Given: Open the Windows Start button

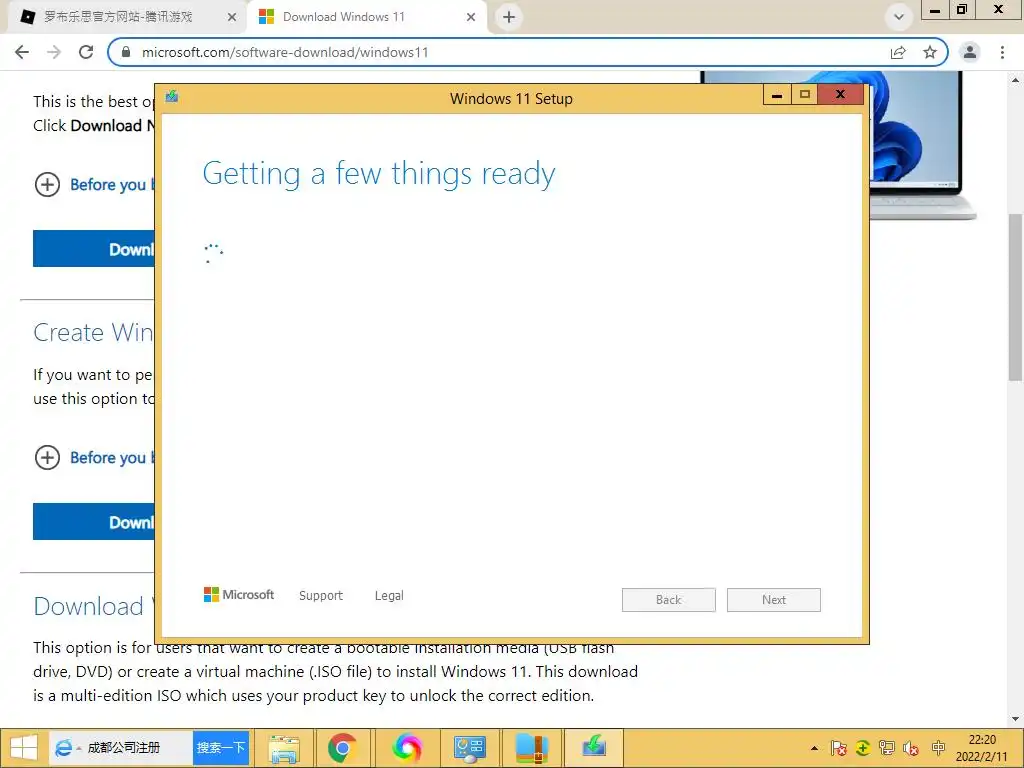Looking at the screenshot, I should coord(24,748).
